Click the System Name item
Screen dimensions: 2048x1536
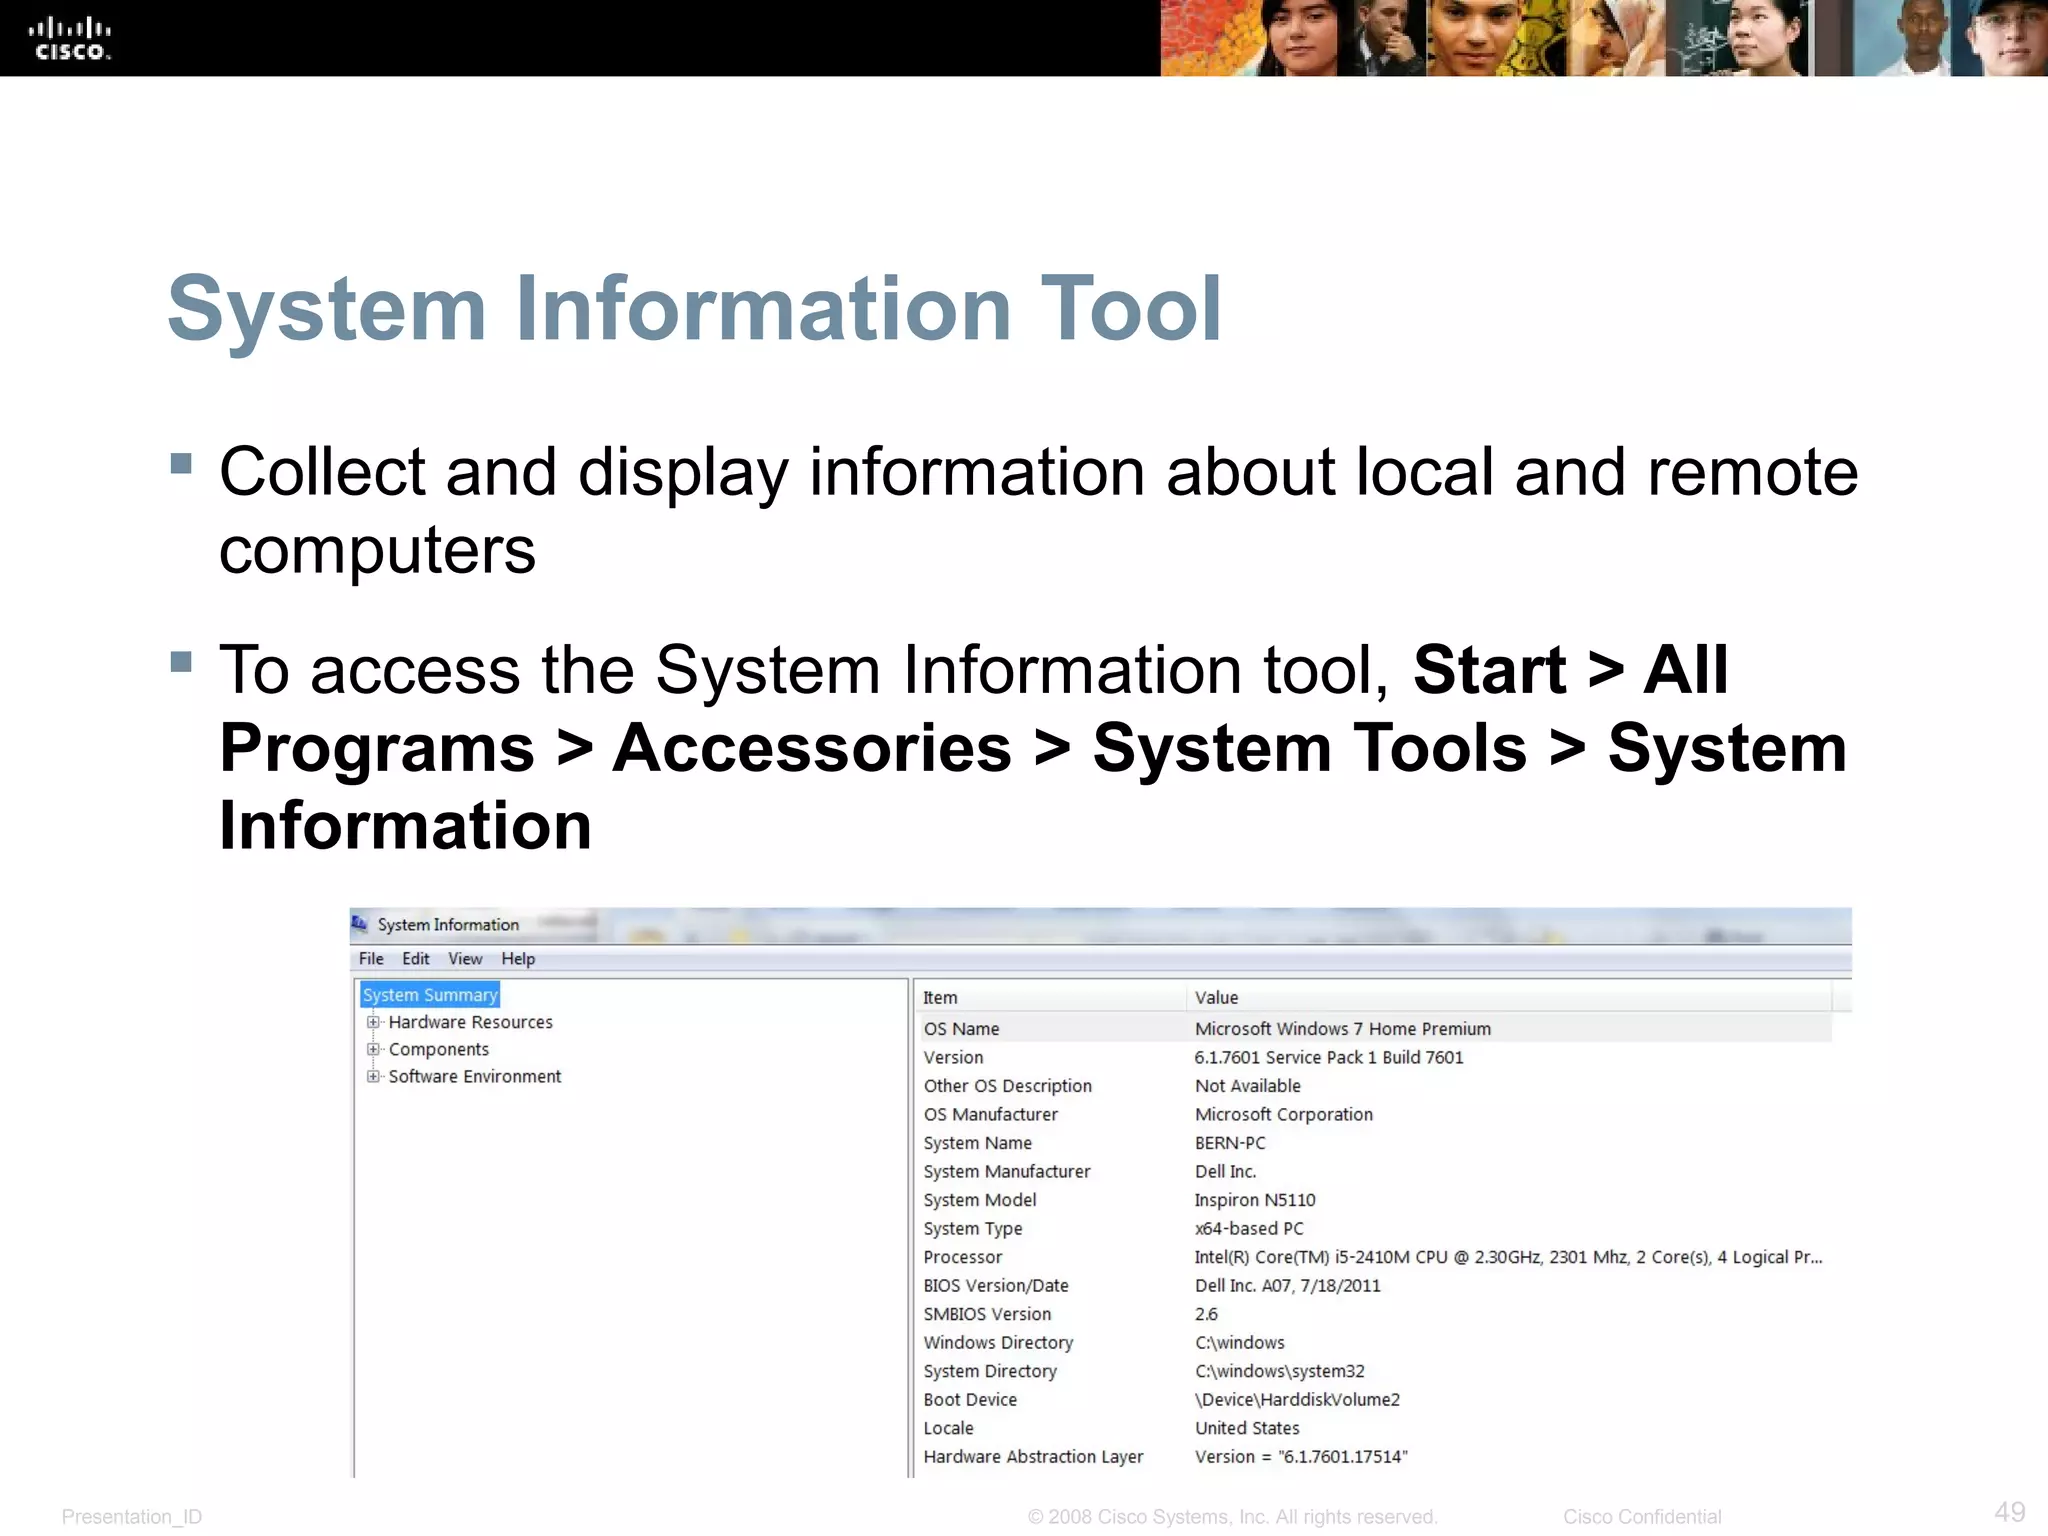click(x=977, y=1142)
